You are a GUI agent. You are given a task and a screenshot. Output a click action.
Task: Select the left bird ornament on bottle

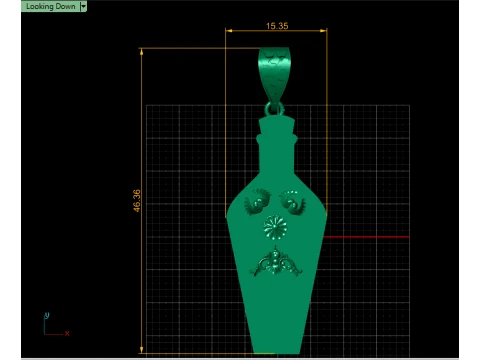point(258,202)
